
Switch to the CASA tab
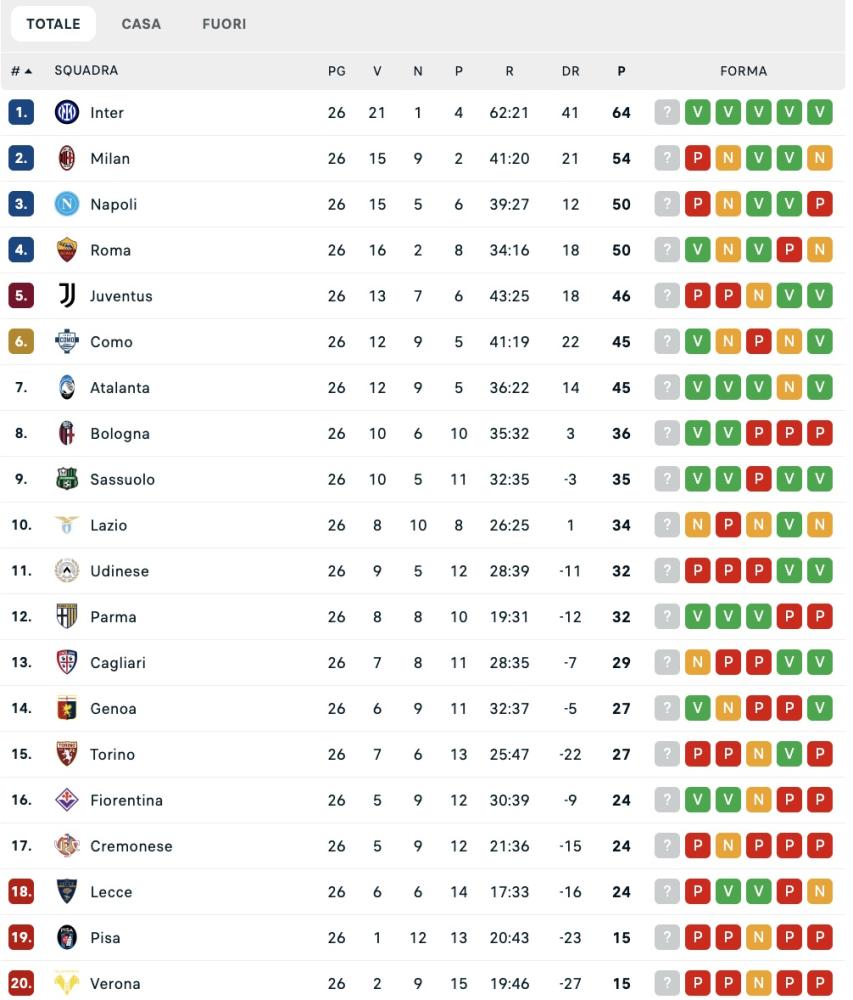141,24
